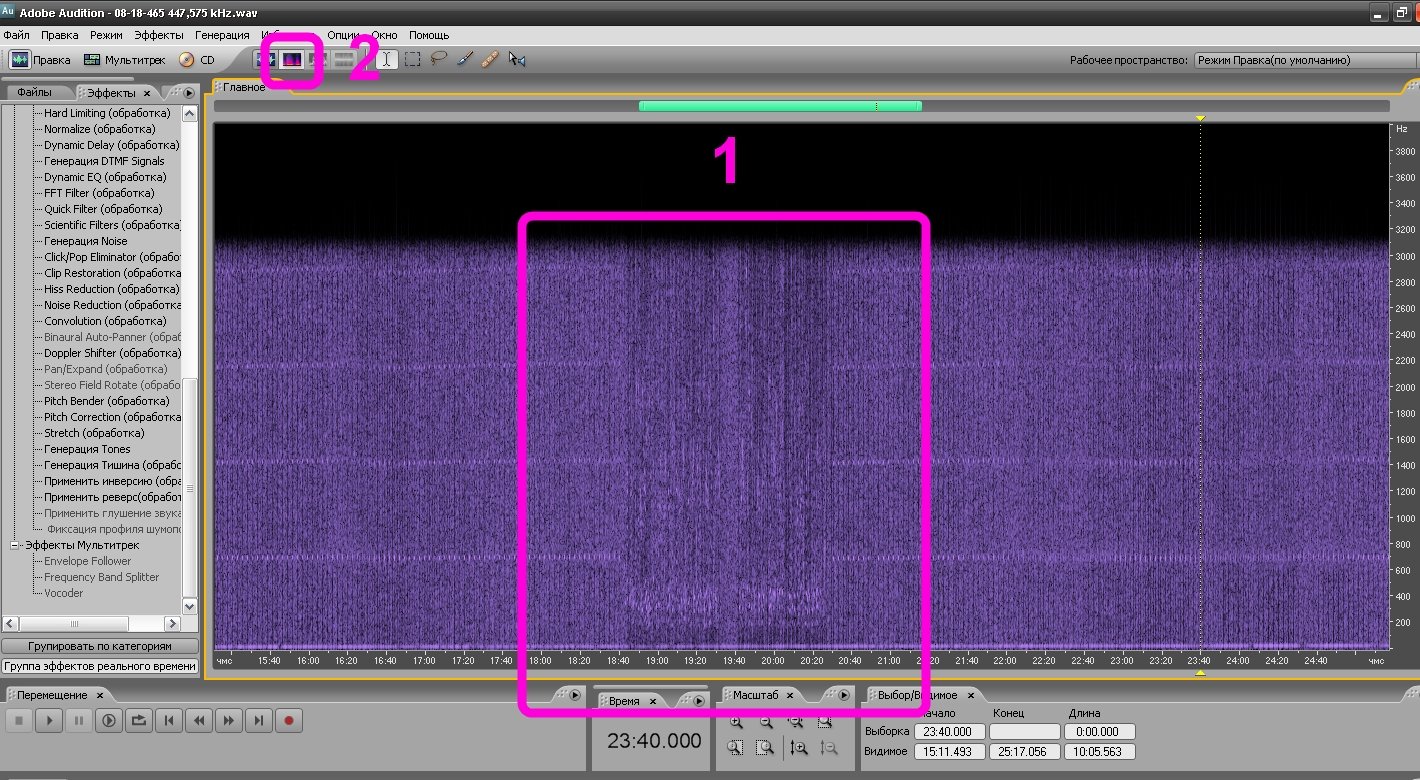Click effects list horizontal scroll right arrow
Image resolution: width=1420 pixels, height=780 pixels.
click(x=170, y=623)
